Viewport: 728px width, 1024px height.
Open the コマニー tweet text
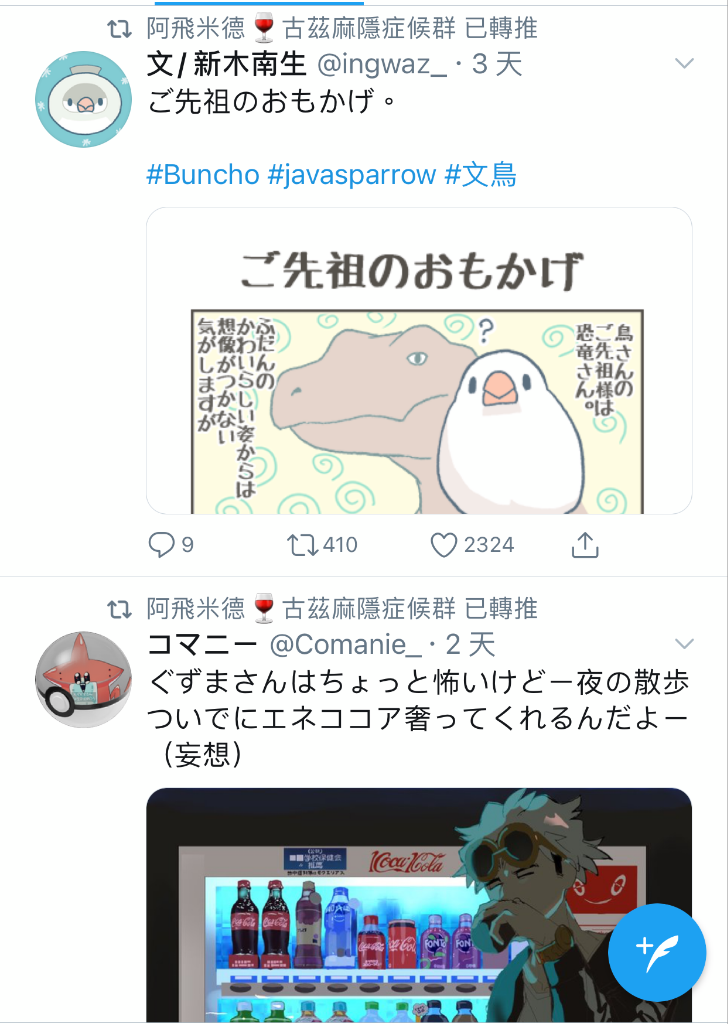click(418, 718)
